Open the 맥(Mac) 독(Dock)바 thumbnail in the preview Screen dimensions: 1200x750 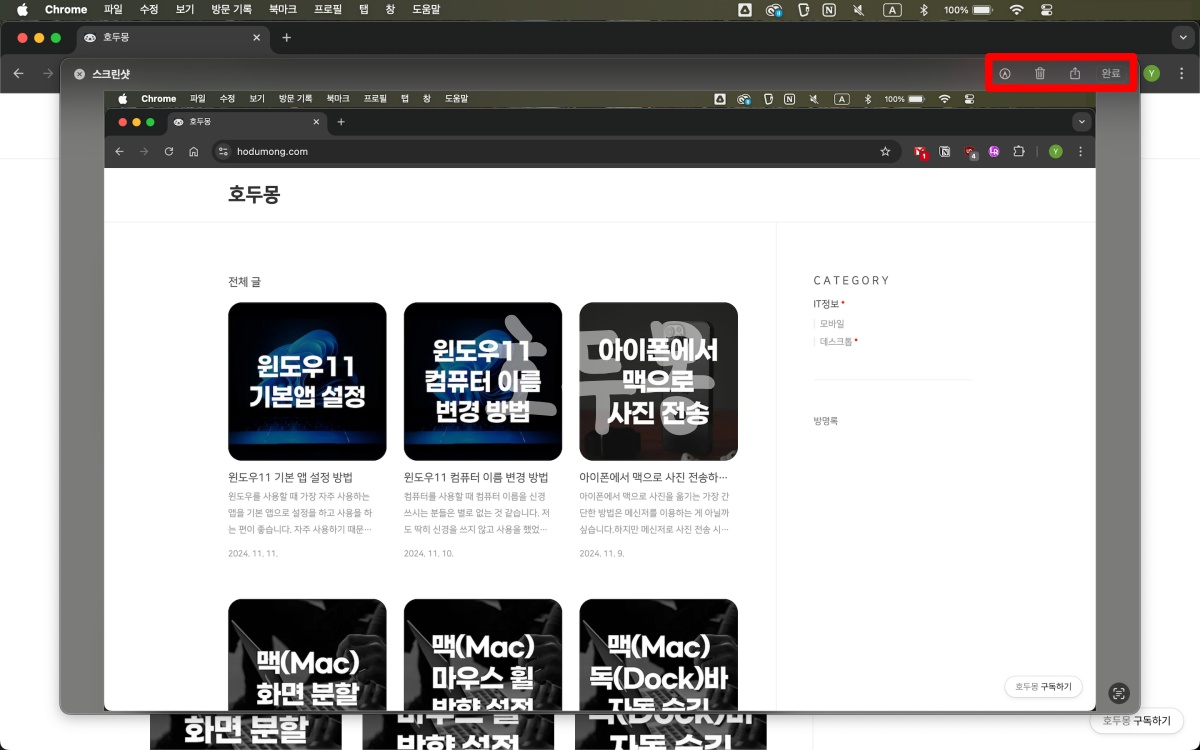click(x=658, y=654)
